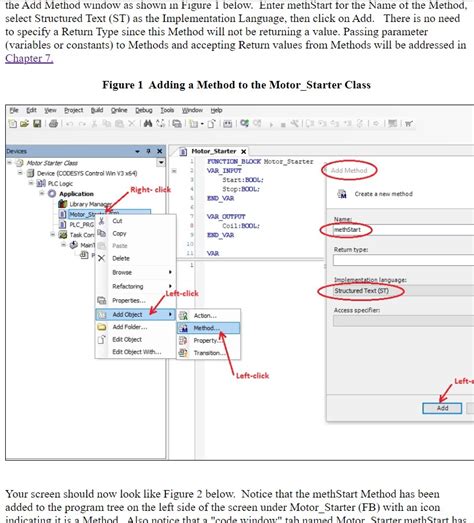Click the Edit Object page icon
Image resolution: width=474 pixels, height=523 pixels.
[x=101, y=340]
